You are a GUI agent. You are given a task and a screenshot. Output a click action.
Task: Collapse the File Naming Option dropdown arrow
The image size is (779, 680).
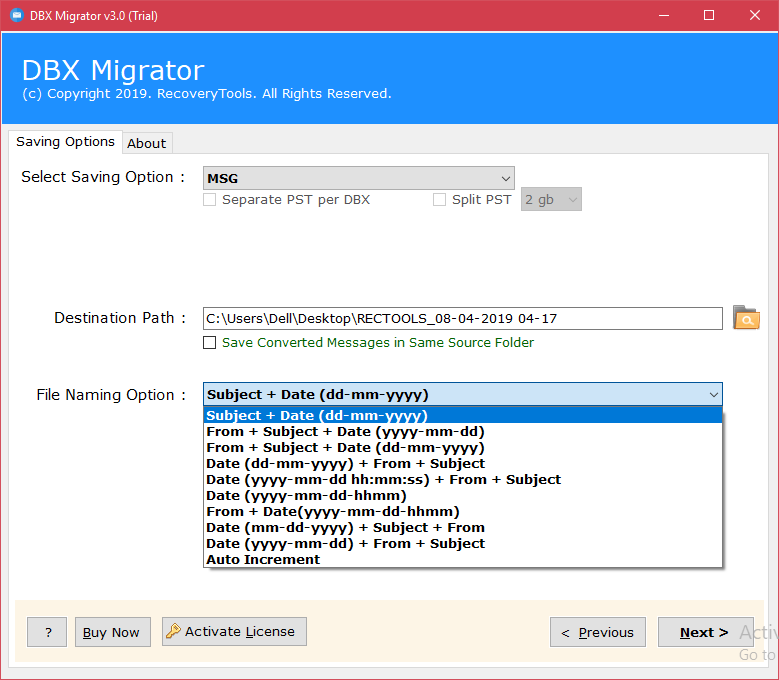coord(713,395)
